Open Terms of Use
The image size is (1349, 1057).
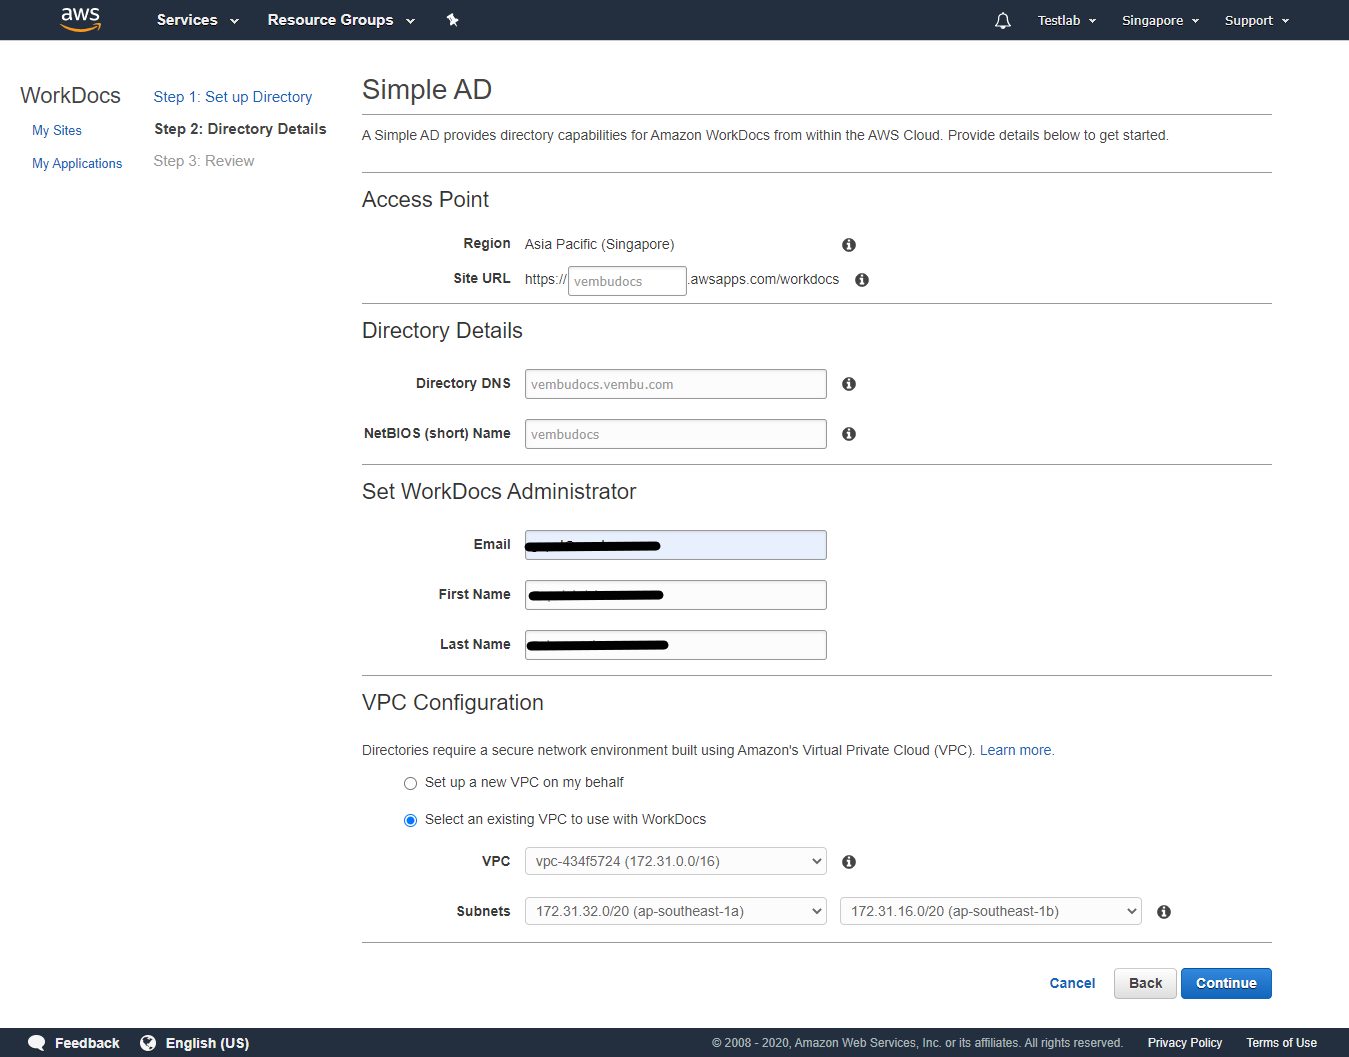(x=1281, y=1043)
